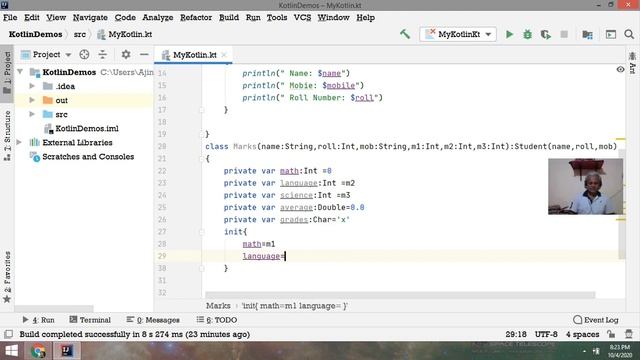Image resolution: width=640 pixels, height=360 pixels.
Task: Open the Project tool window side tab
Action: click(x=7, y=73)
